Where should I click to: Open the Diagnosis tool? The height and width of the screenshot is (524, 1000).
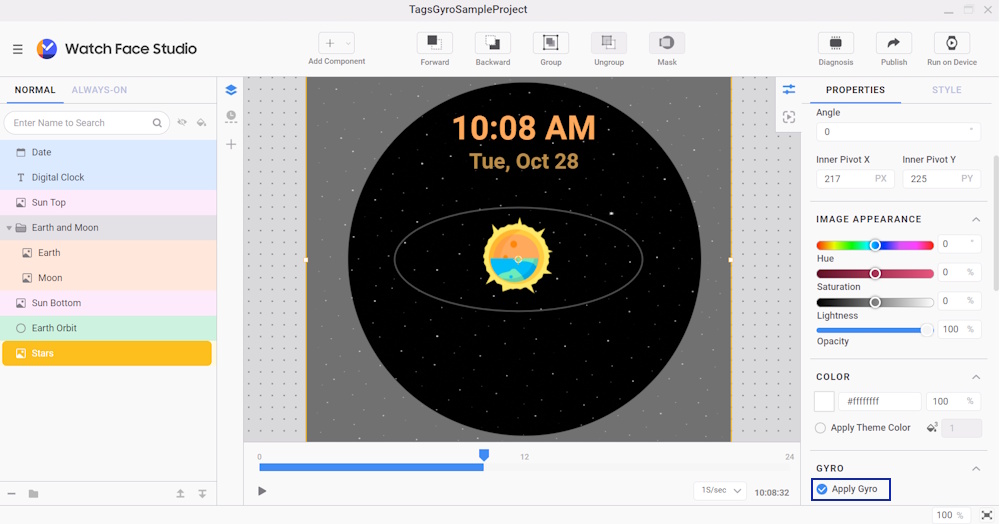coord(835,43)
